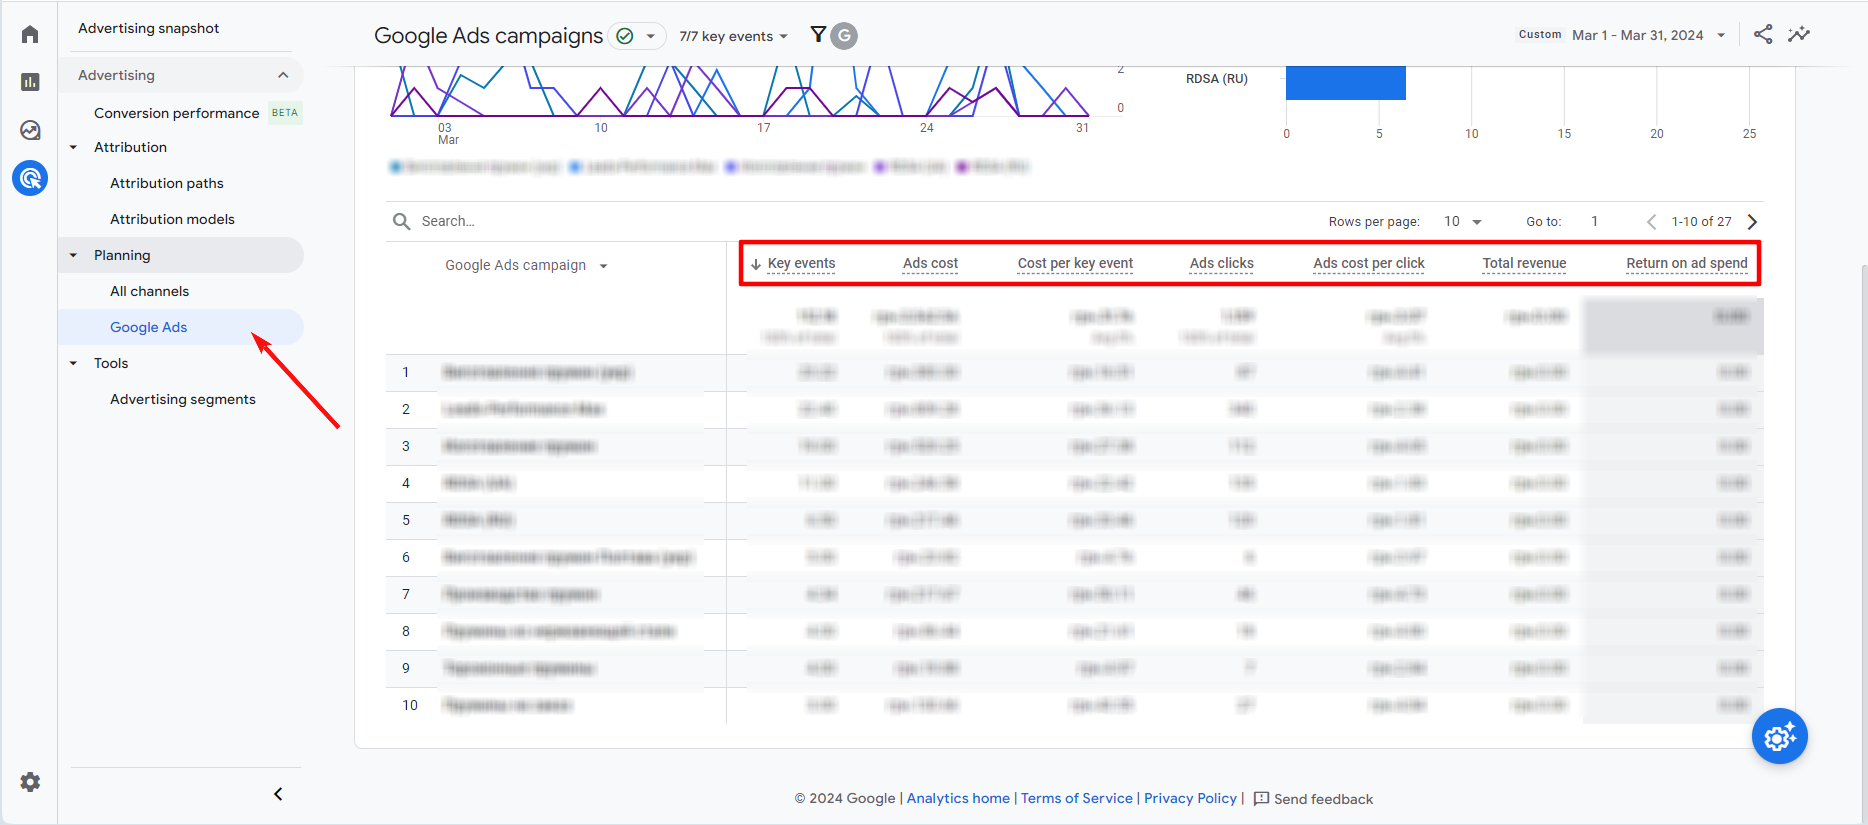Click the Analytics home link

958,798
